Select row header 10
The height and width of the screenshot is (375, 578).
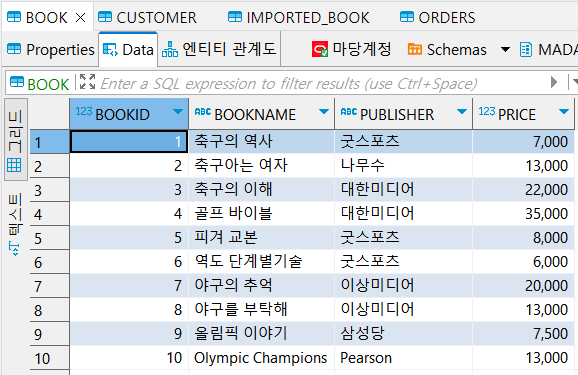pyautogui.click(x=49, y=358)
